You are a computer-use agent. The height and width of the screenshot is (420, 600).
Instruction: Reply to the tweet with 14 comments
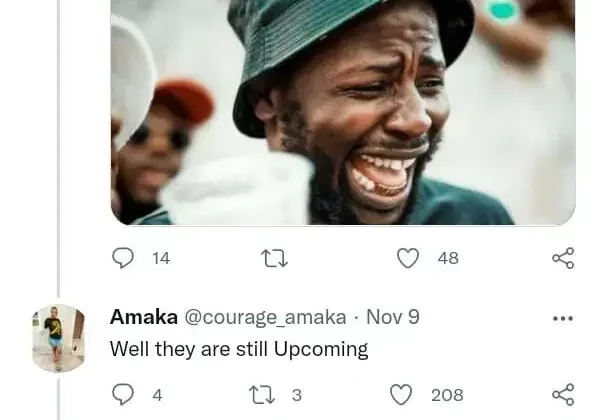[123, 258]
